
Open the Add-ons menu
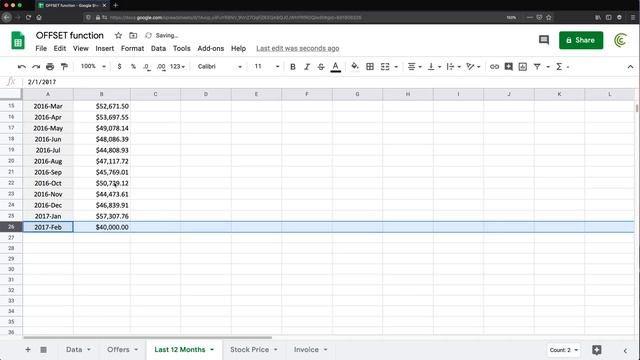211,48
